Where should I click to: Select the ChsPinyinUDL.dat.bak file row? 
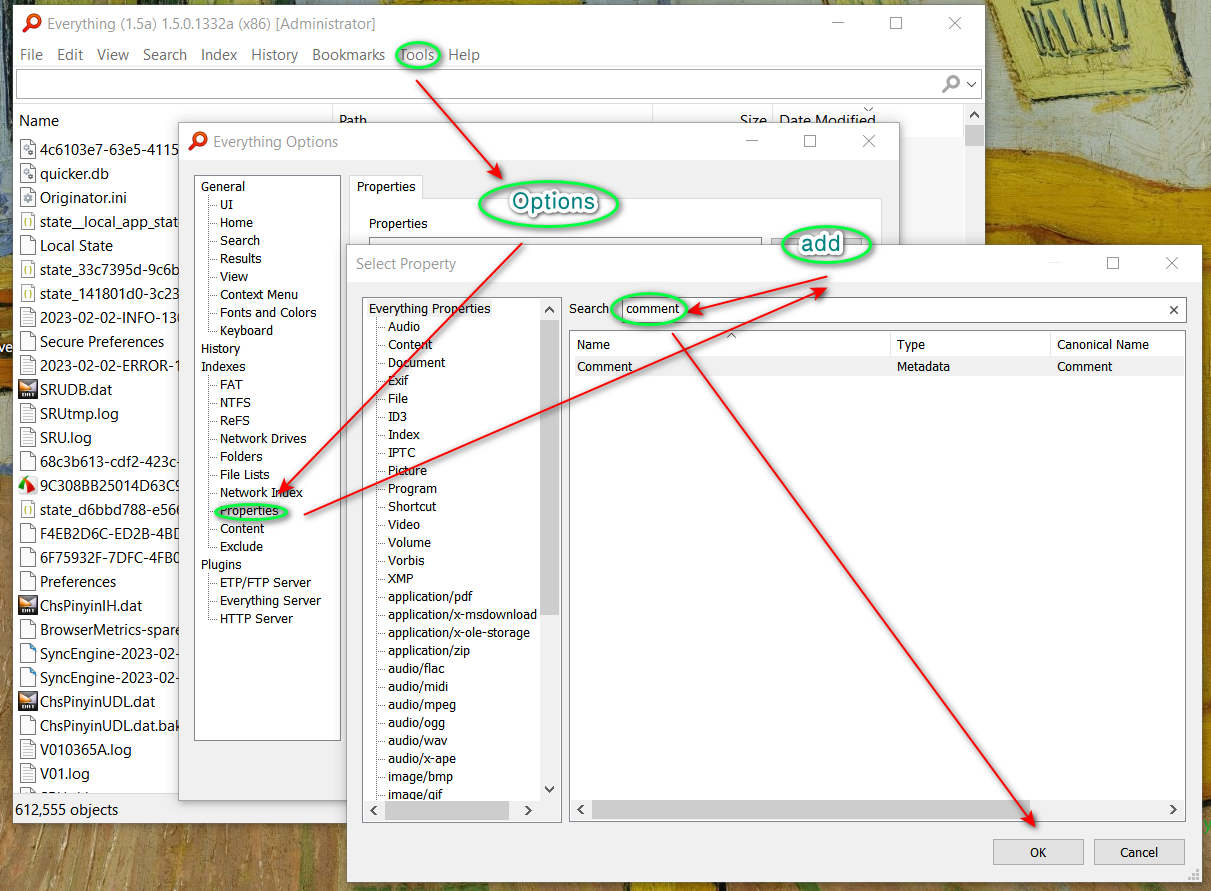109,726
